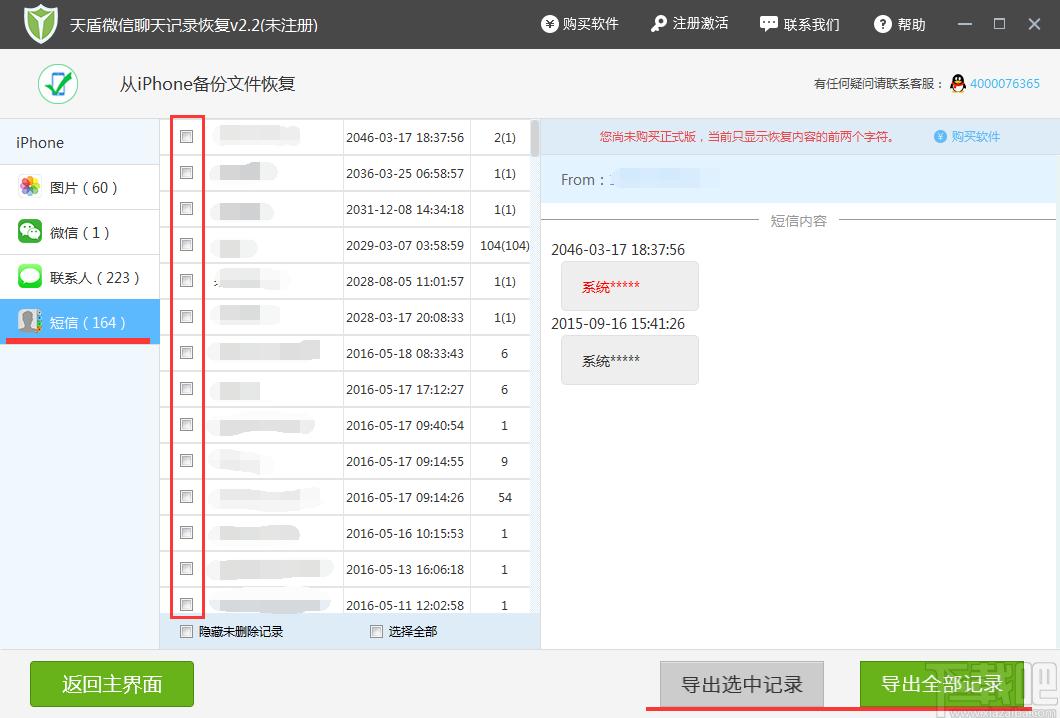Viewport: 1060px width, 718px height.
Task: Check the row dated 2016-05-17 09:14:55
Action: tap(187, 460)
